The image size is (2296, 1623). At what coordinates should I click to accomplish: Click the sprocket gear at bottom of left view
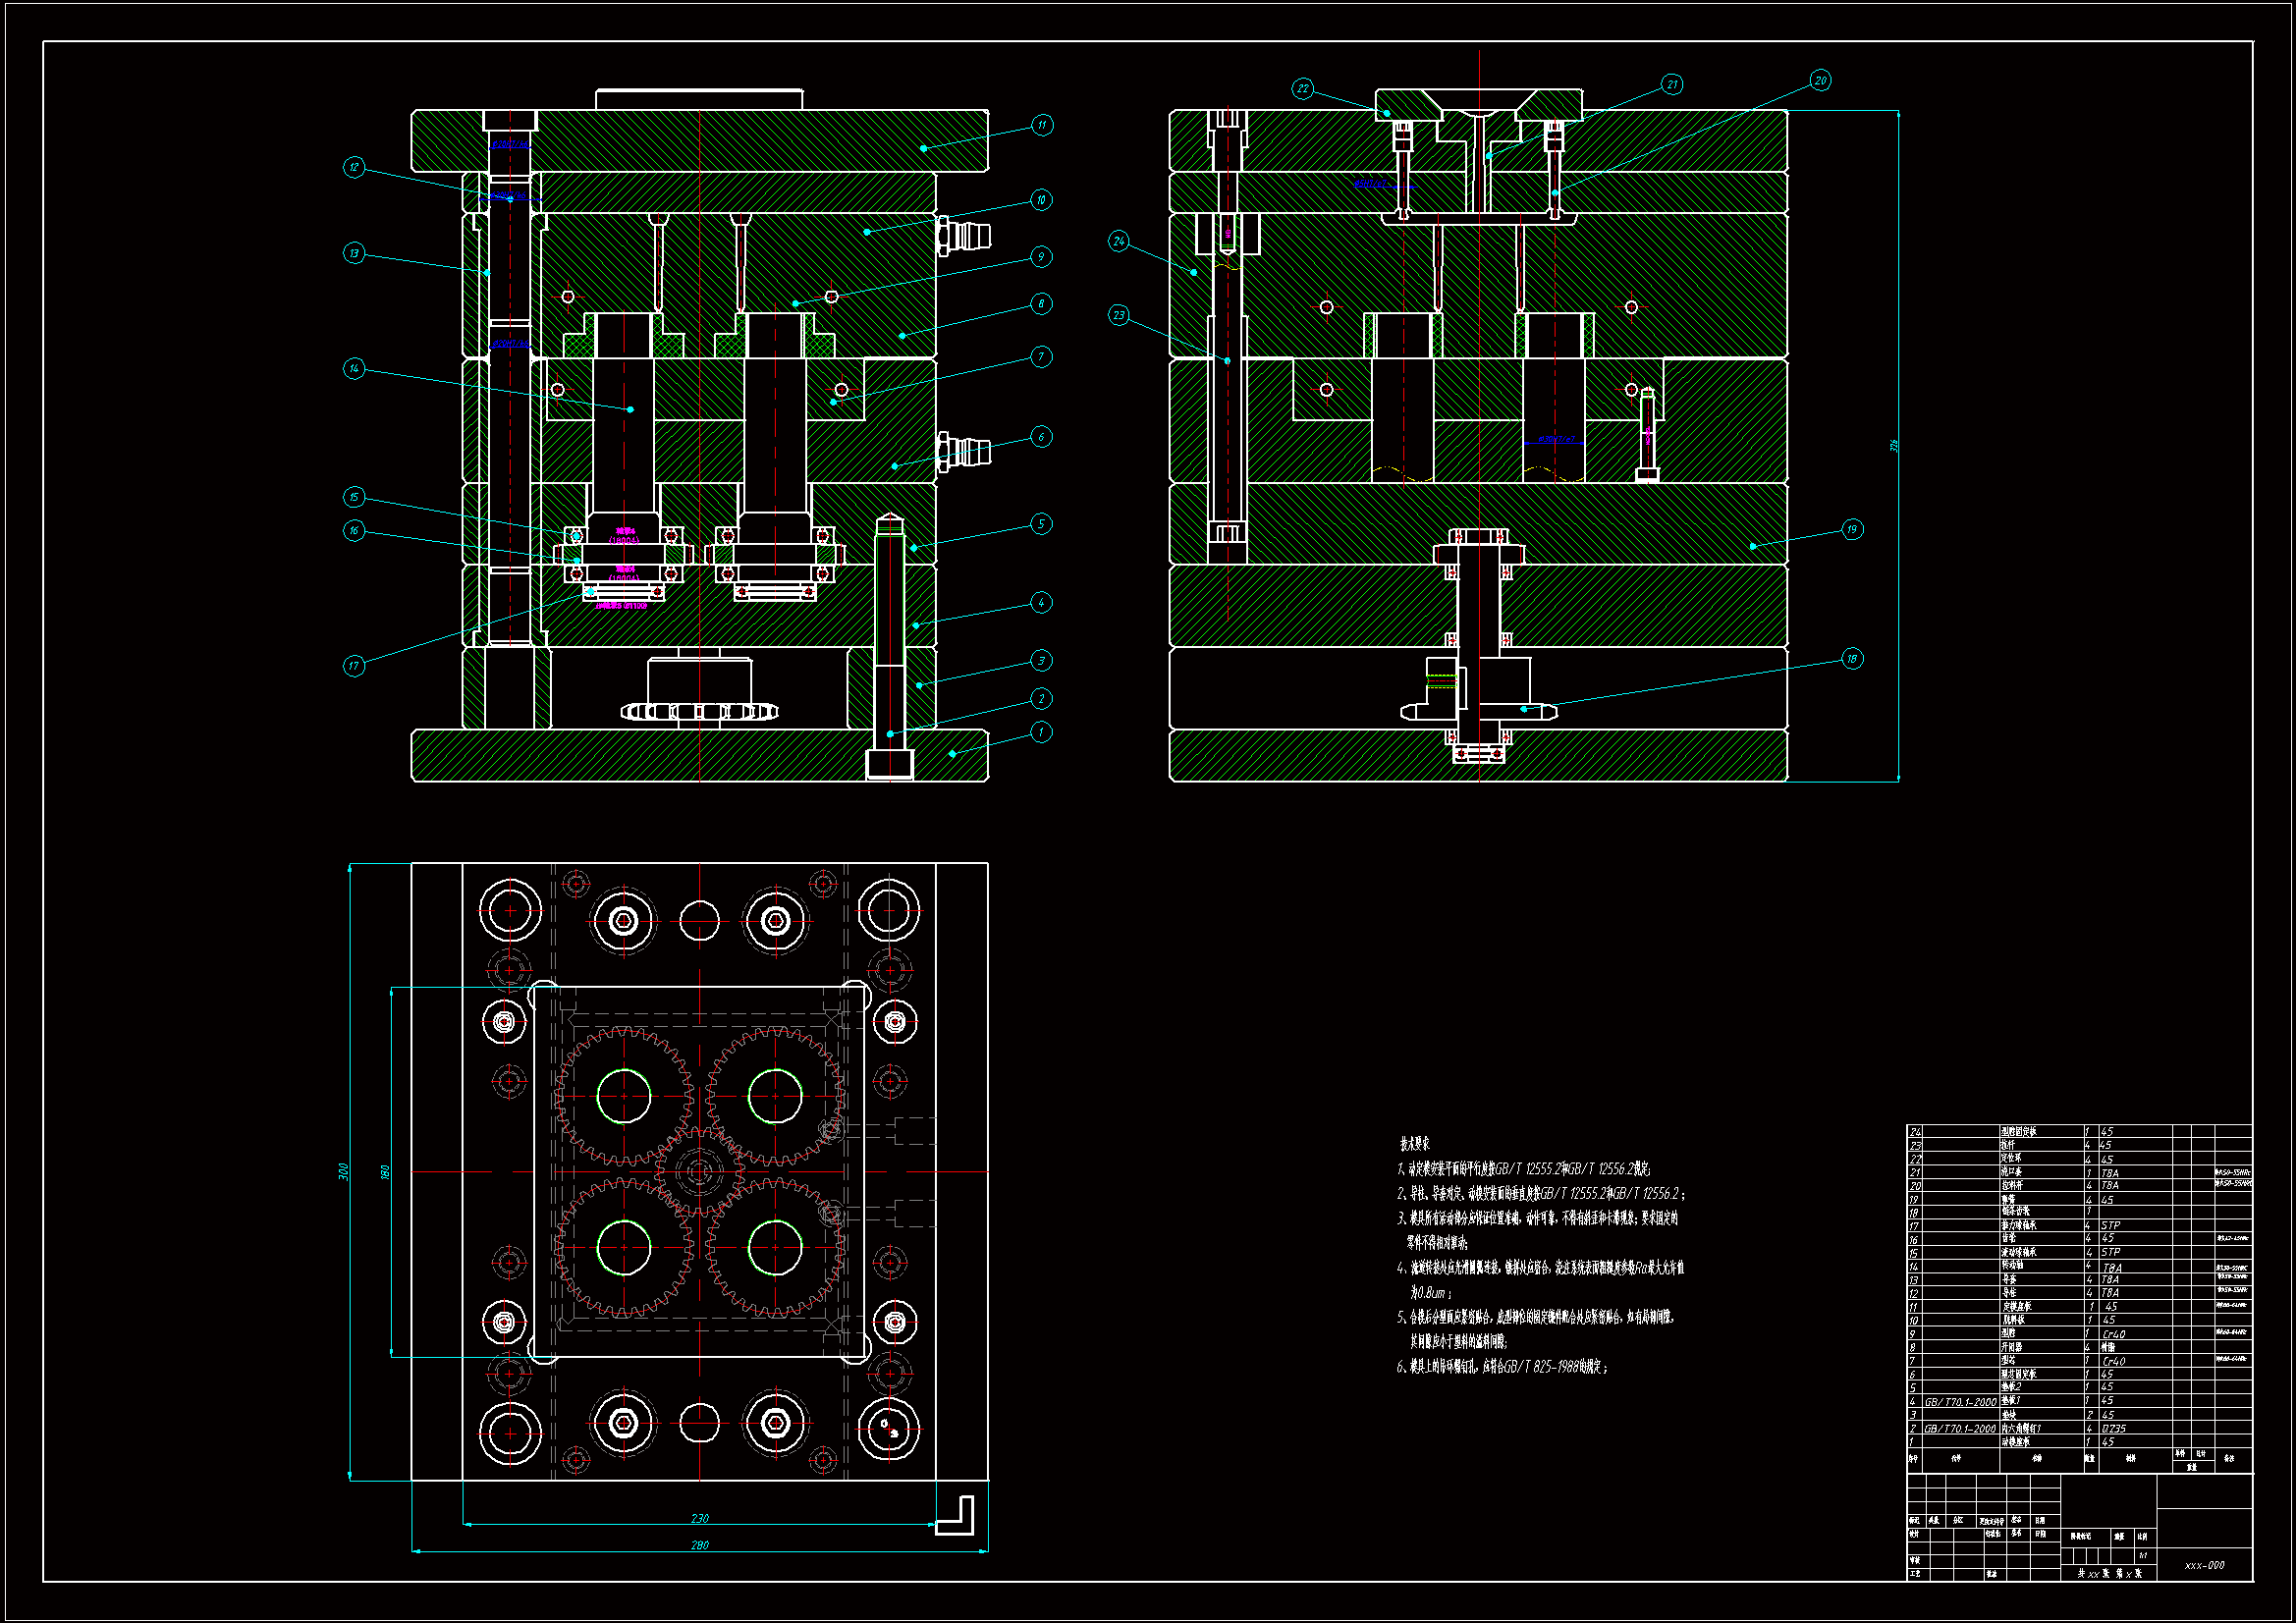pyautogui.click(x=699, y=711)
